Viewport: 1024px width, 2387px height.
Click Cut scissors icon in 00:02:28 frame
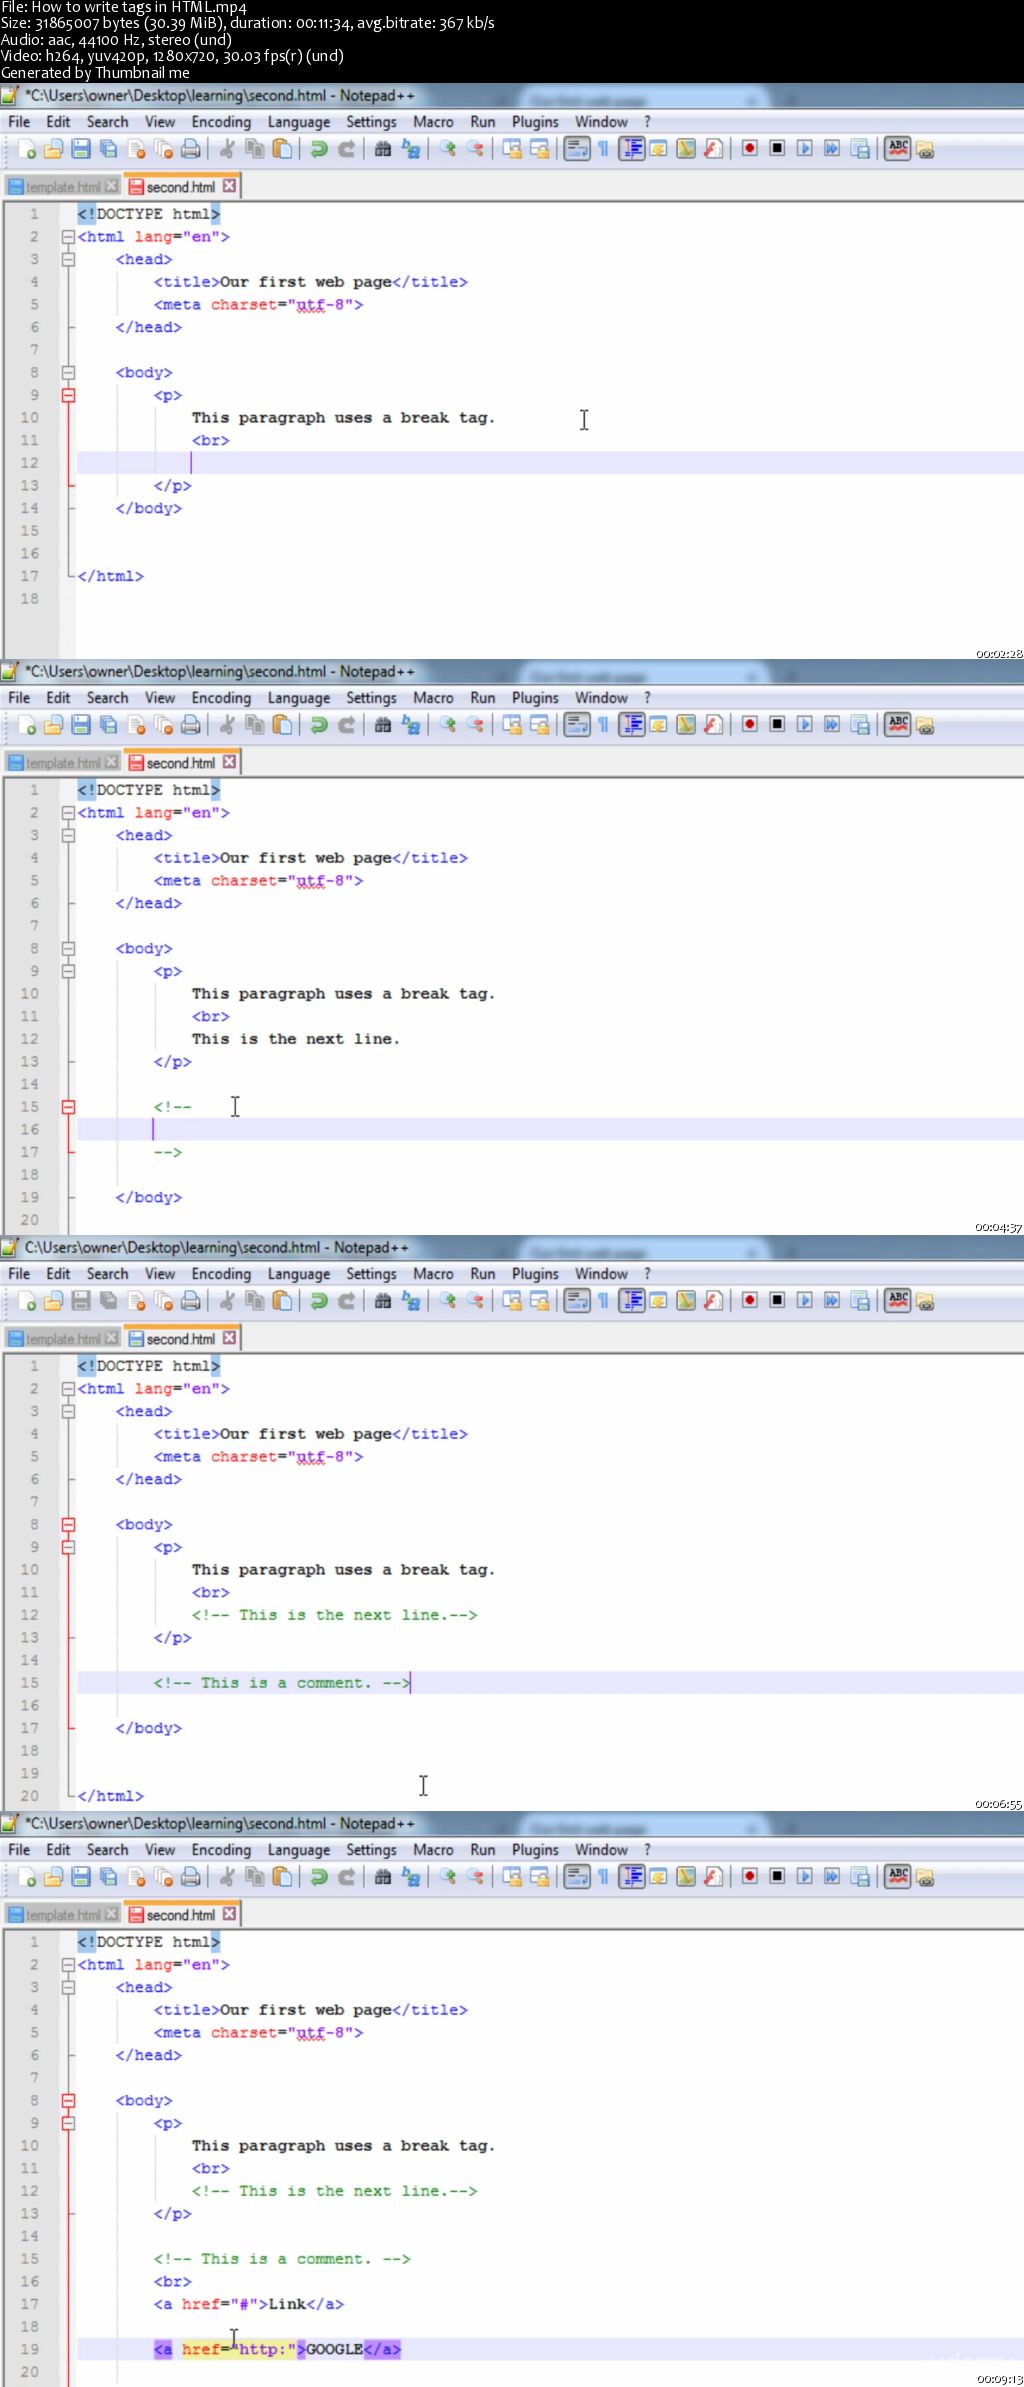click(227, 149)
